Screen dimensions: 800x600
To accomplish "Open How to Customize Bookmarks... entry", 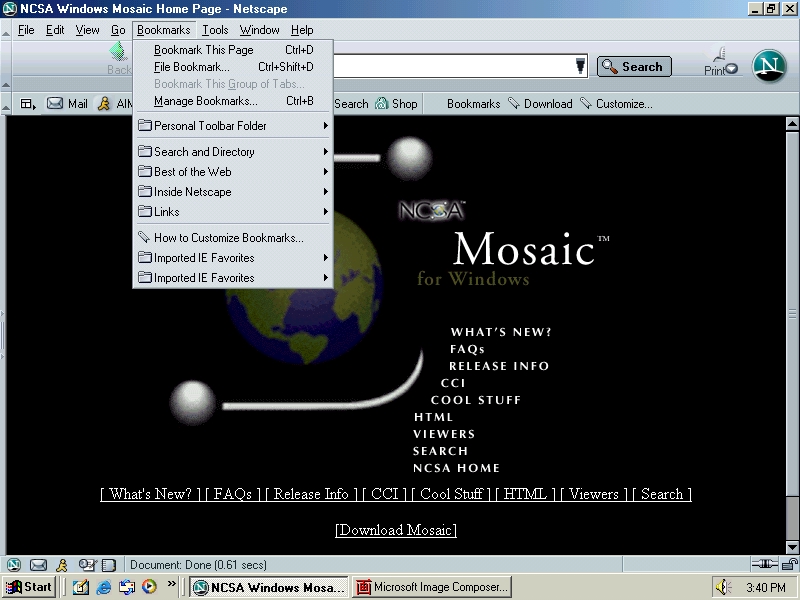I will 233,238.
